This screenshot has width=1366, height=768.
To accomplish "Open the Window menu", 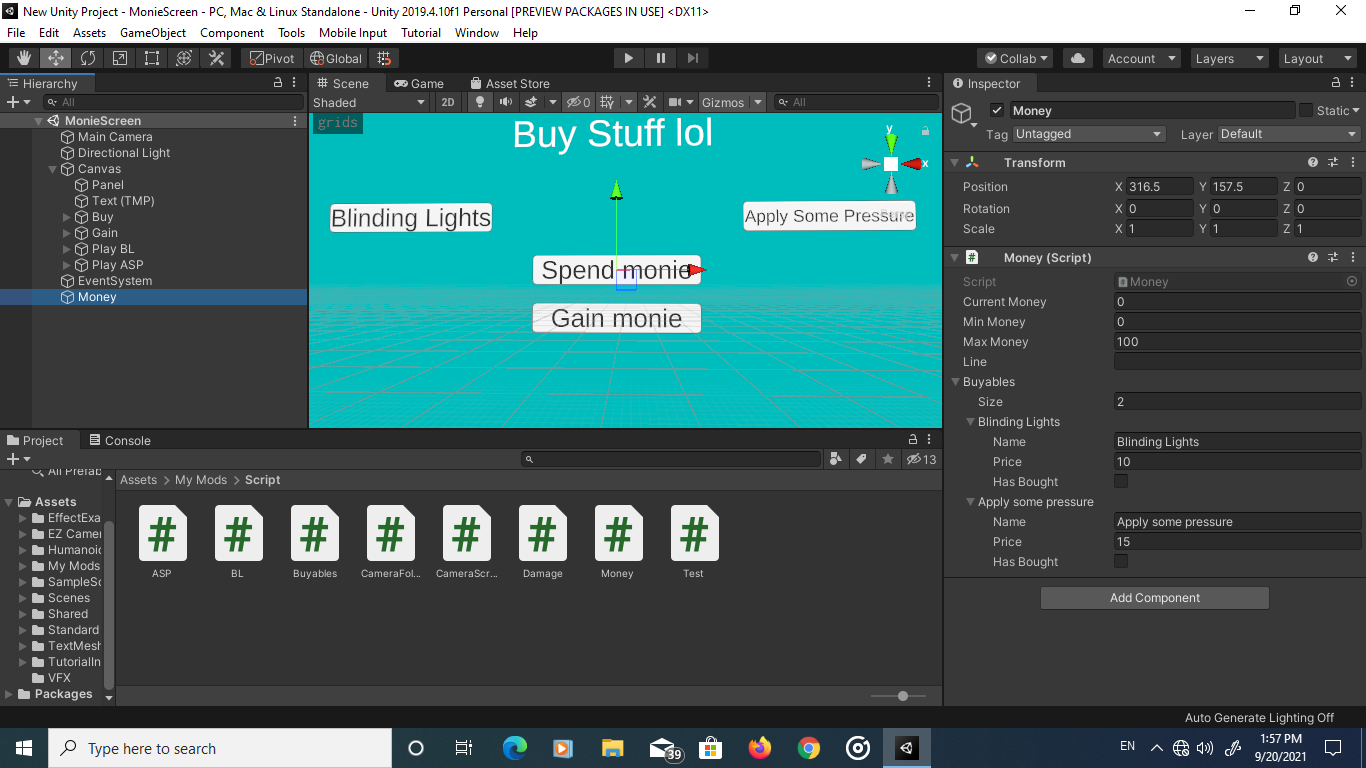I will click(477, 32).
